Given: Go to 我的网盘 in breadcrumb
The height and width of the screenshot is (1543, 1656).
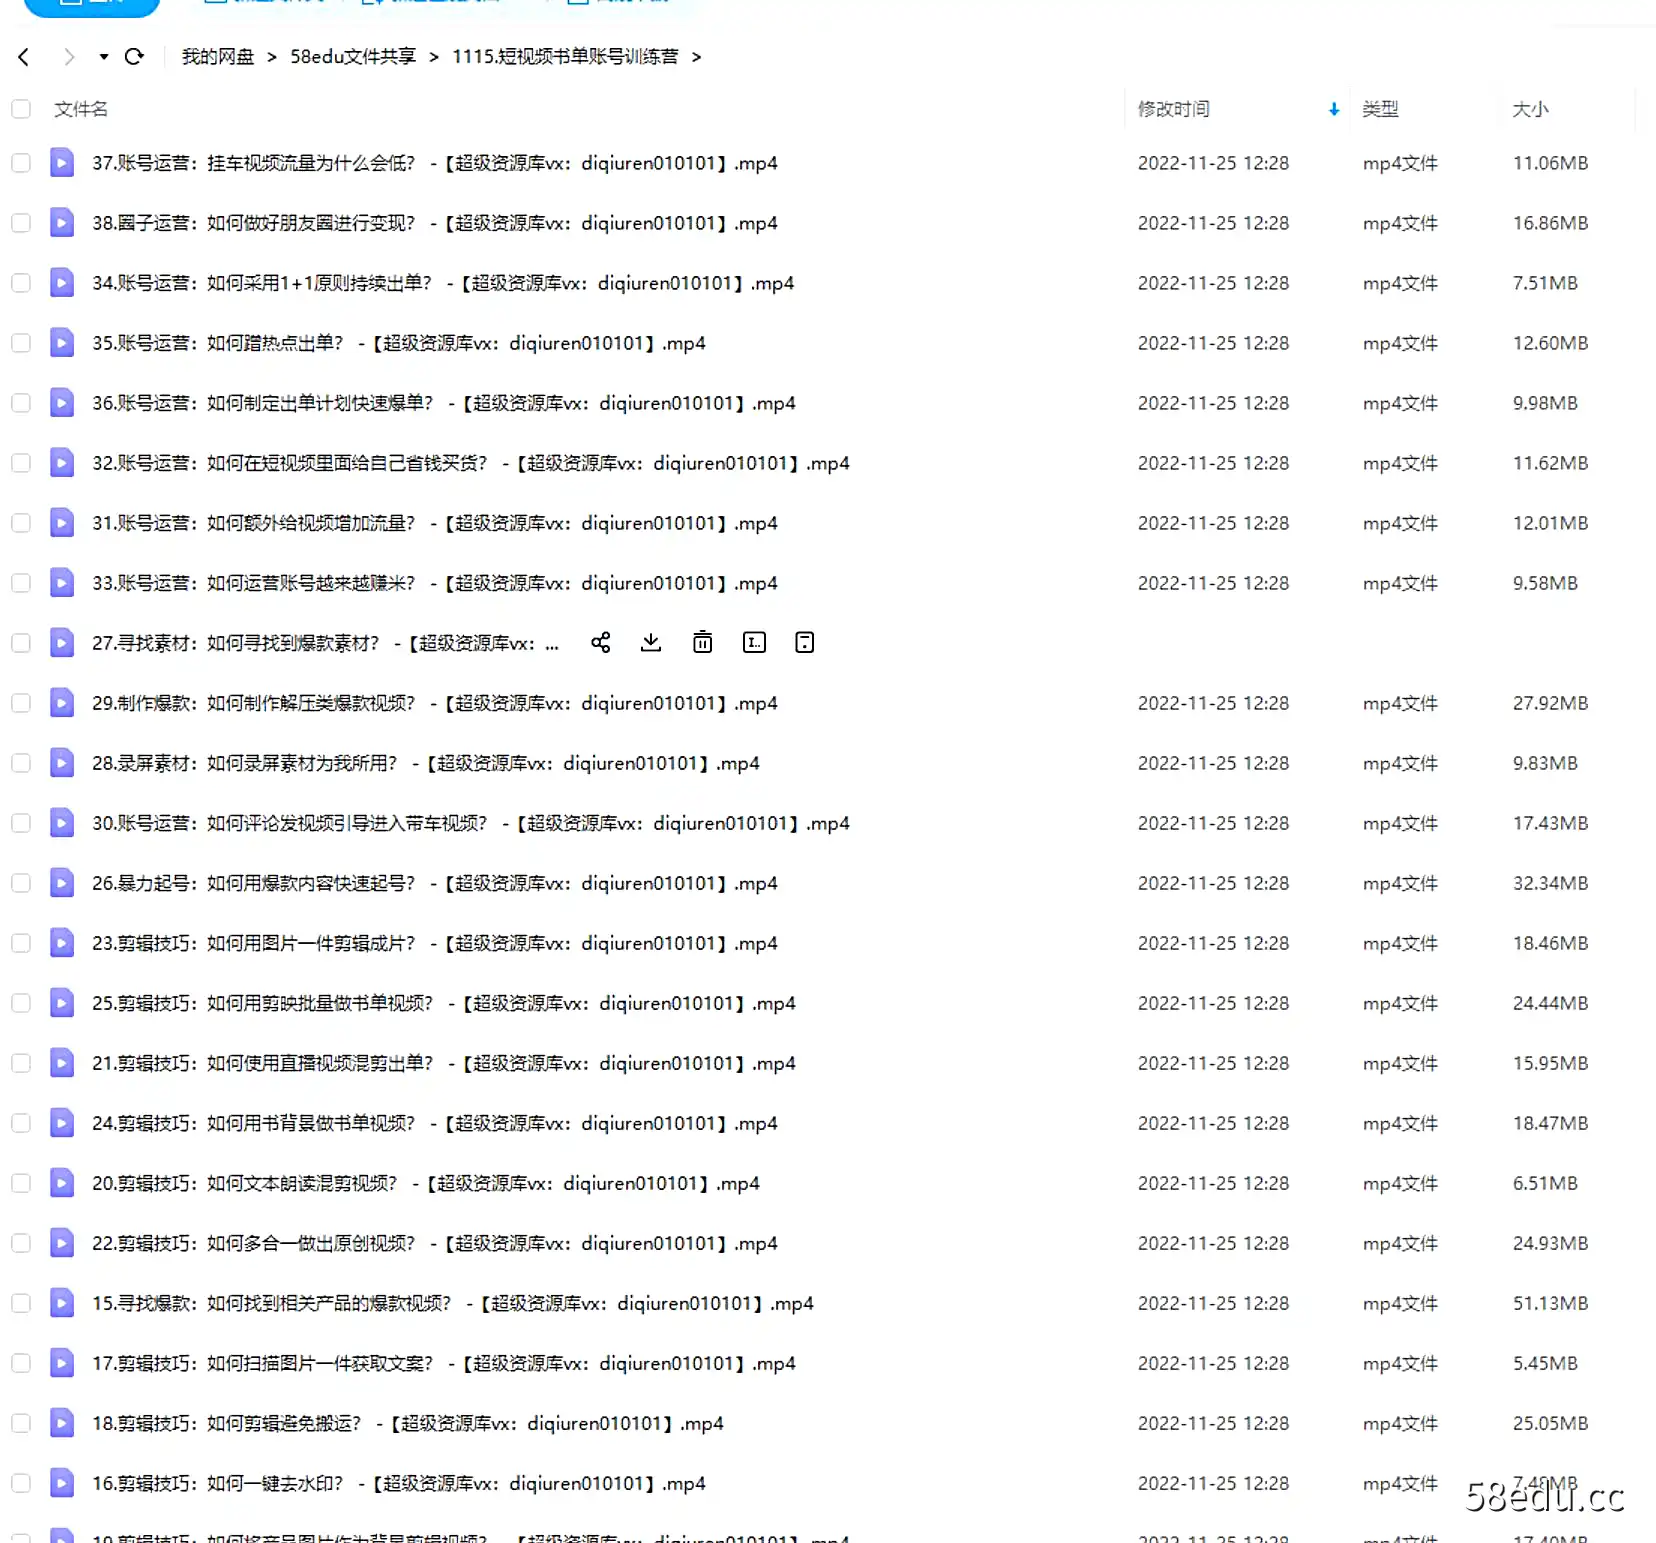Looking at the screenshot, I should tap(218, 57).
